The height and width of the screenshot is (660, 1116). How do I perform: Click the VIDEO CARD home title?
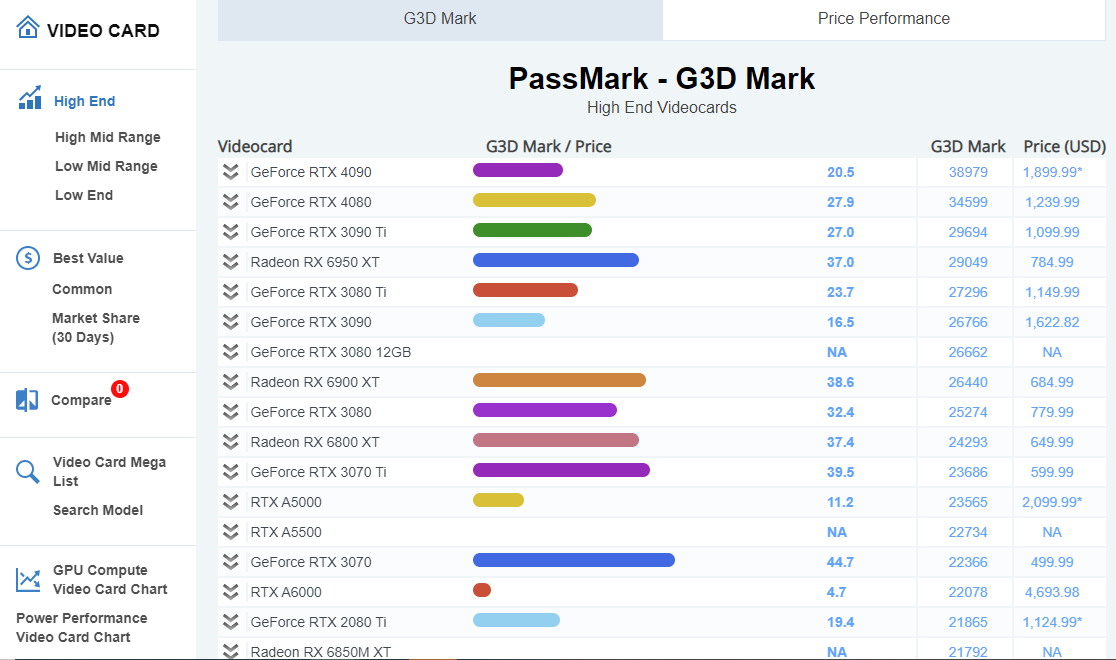coord(103,31)
